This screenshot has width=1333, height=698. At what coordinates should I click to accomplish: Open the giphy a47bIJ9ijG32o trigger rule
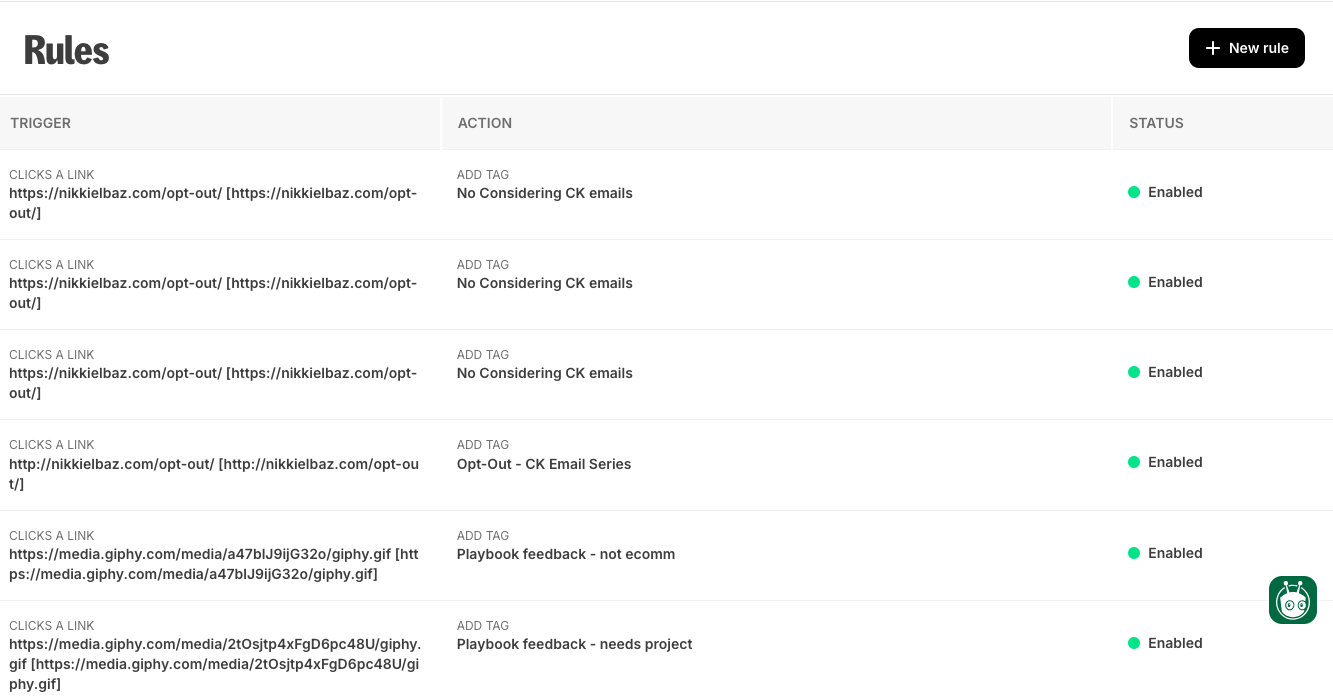coord(214,564)
